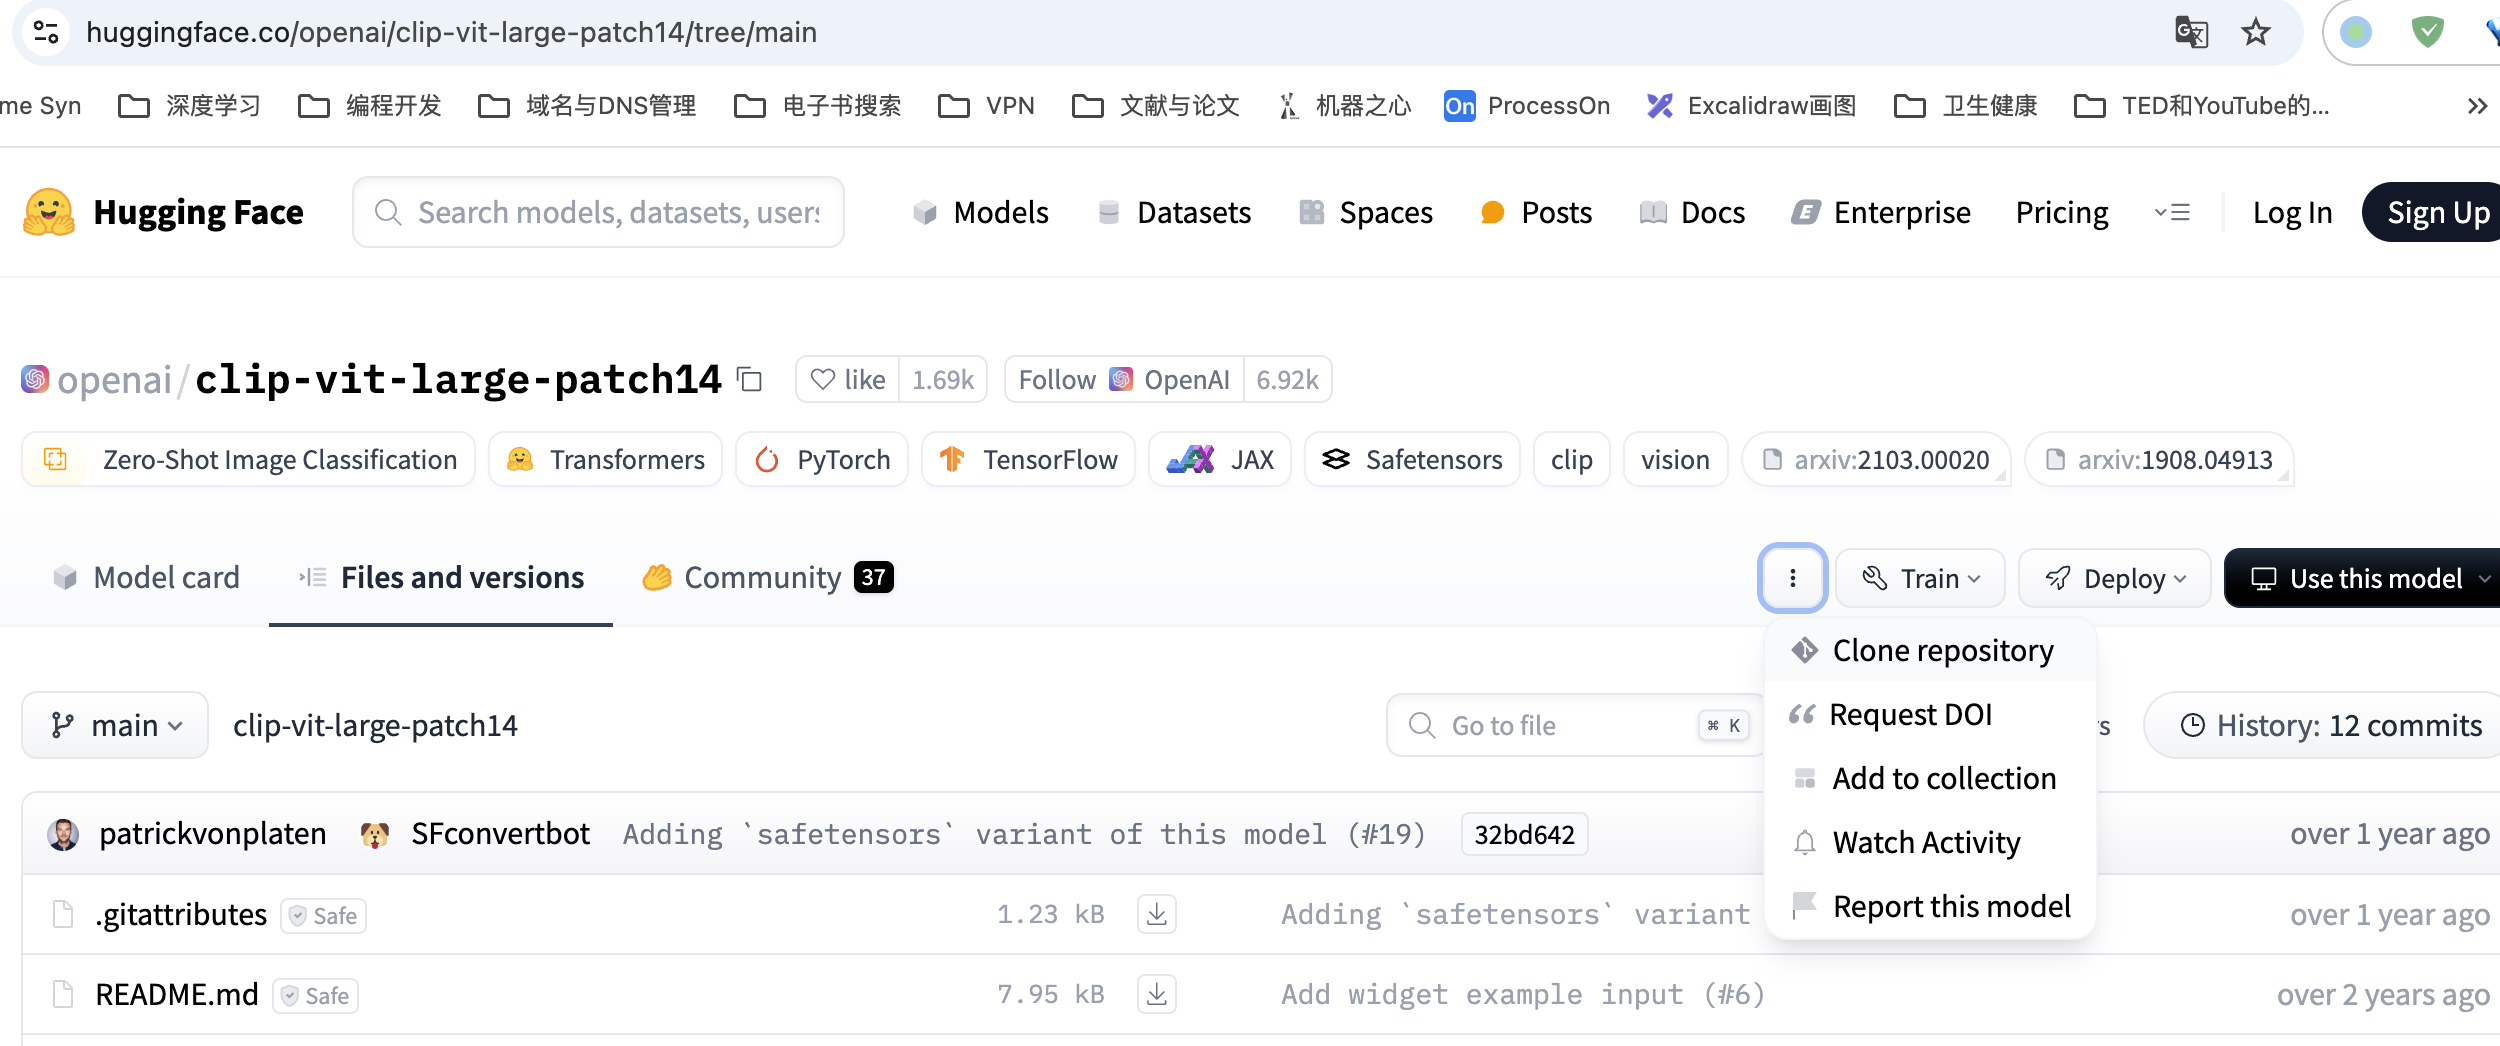Like the model with heart button
The height and width of the screenshot is (1046, 2500).
[x=848, y=380]
